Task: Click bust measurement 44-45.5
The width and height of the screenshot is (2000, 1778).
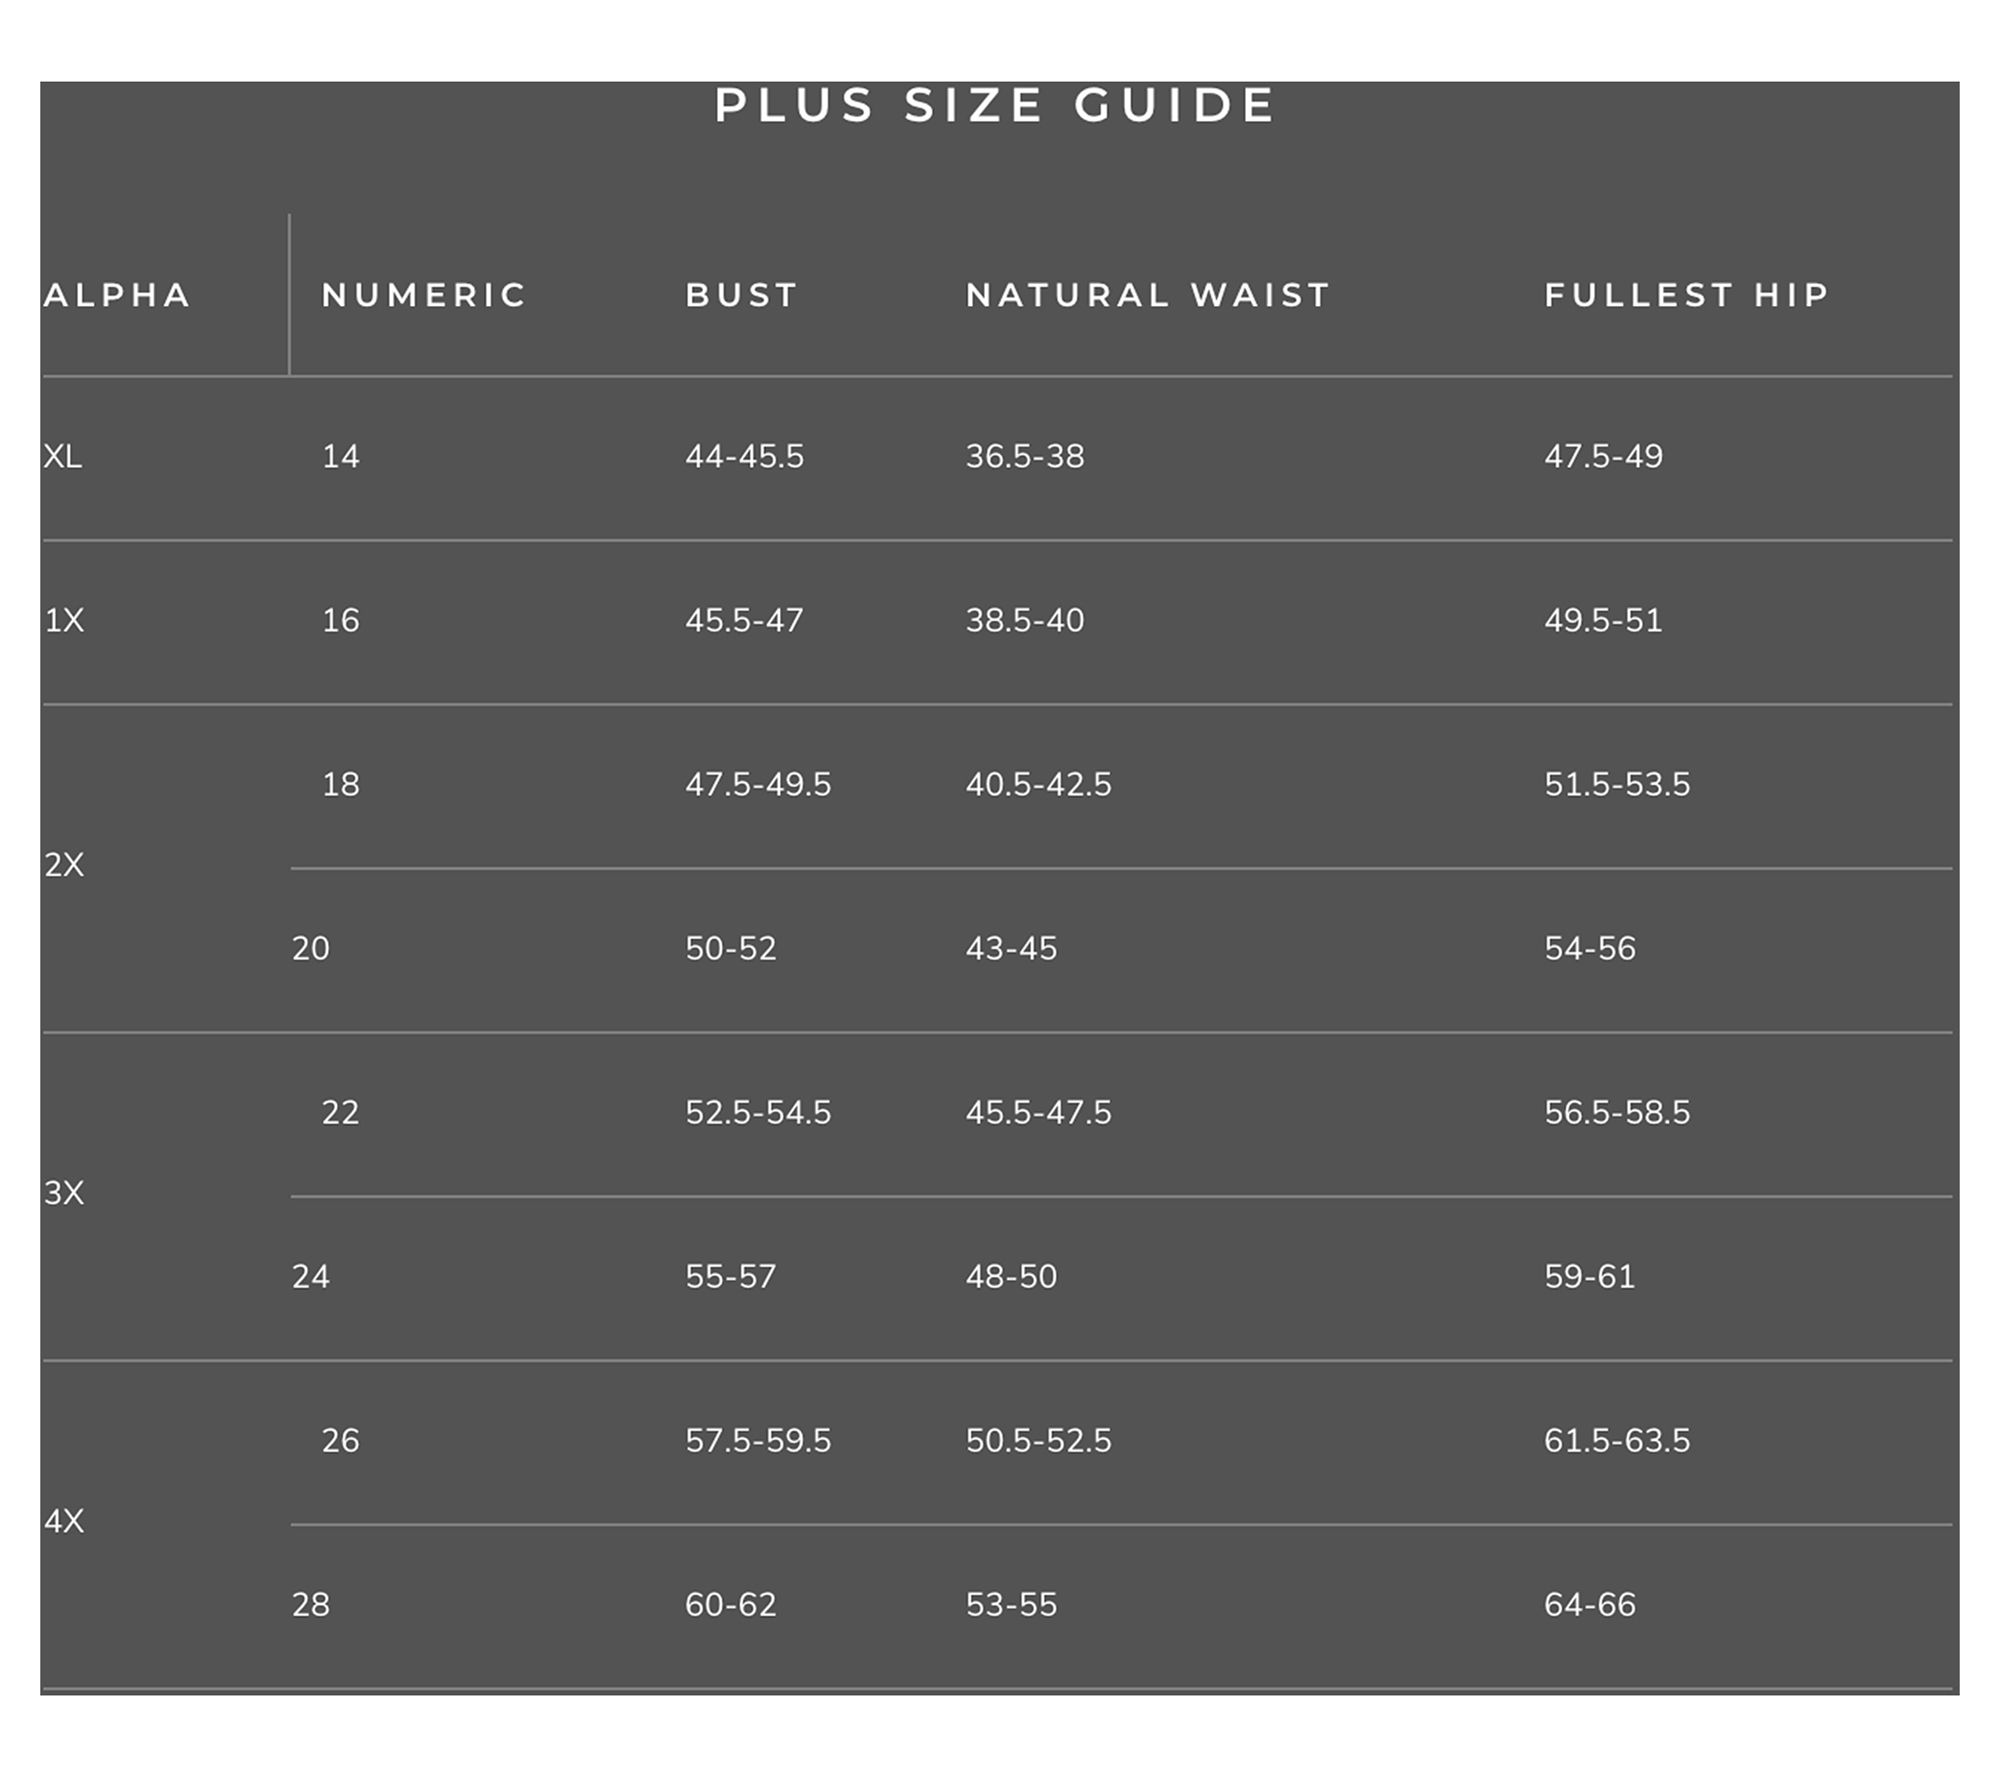Action: point(744,457)
